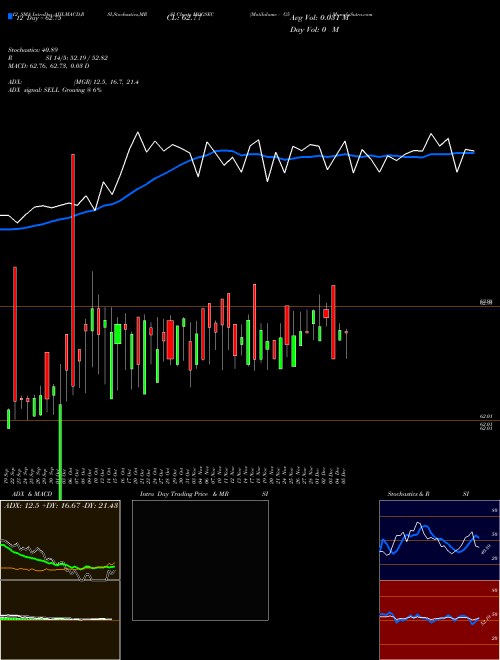This screenshot has width=500, height=660.
Task: Click the upper orange price level label at the right edge
Action: click(487, 302)
